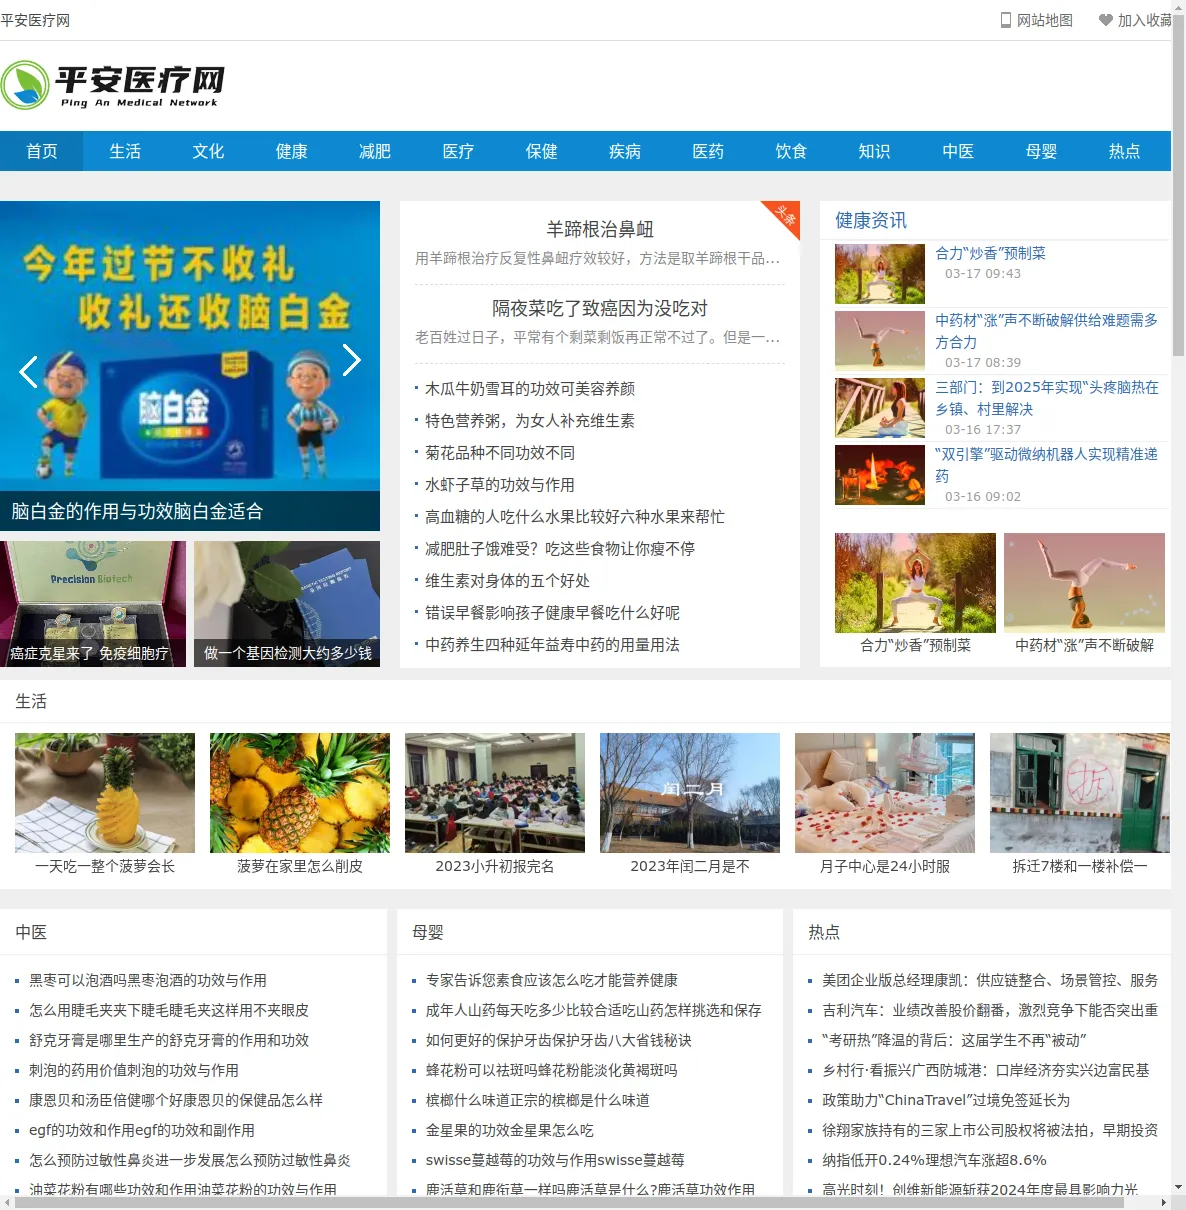
Task: Open headline 隔夜菜吃了致癌因为没吃对
Action: coord(600,308)
